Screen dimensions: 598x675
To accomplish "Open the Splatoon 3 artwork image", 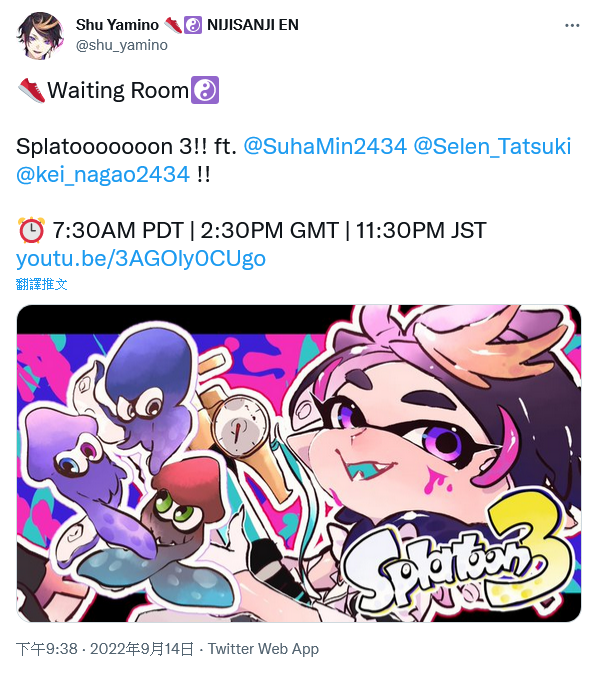I will [299, 463].
